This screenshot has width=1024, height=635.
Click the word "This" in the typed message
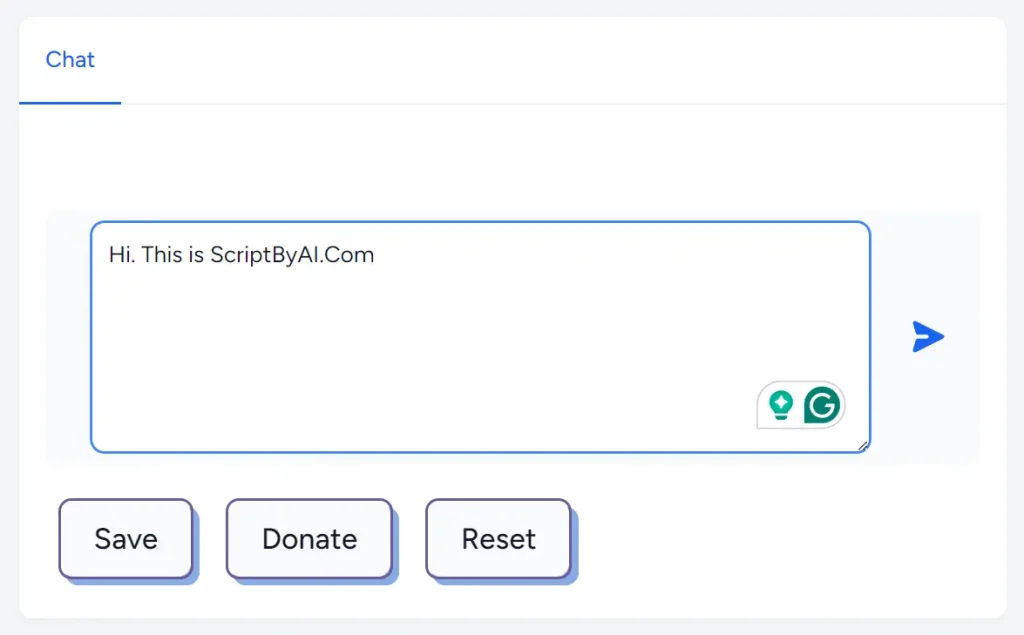coord(162,255)
